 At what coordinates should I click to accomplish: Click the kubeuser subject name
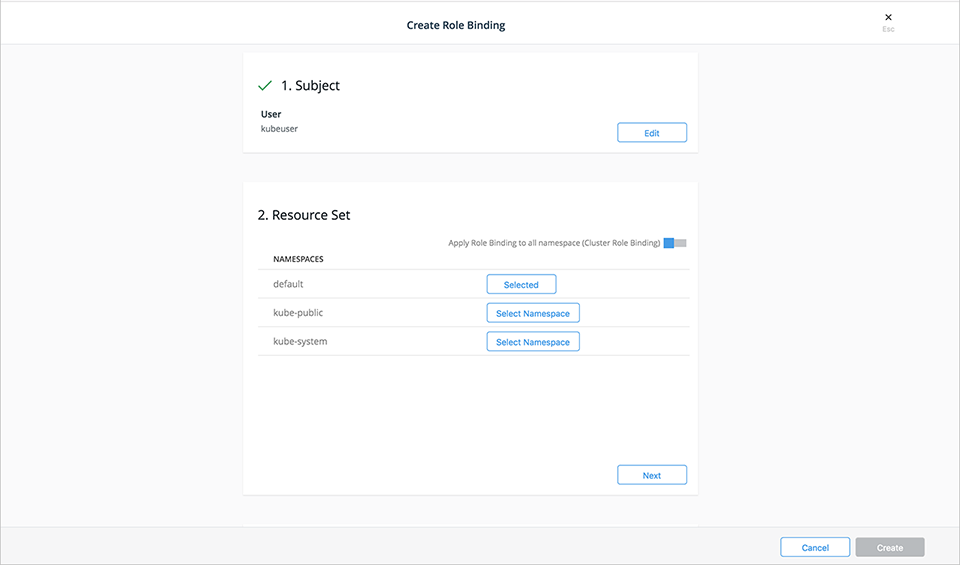(279, 129)
